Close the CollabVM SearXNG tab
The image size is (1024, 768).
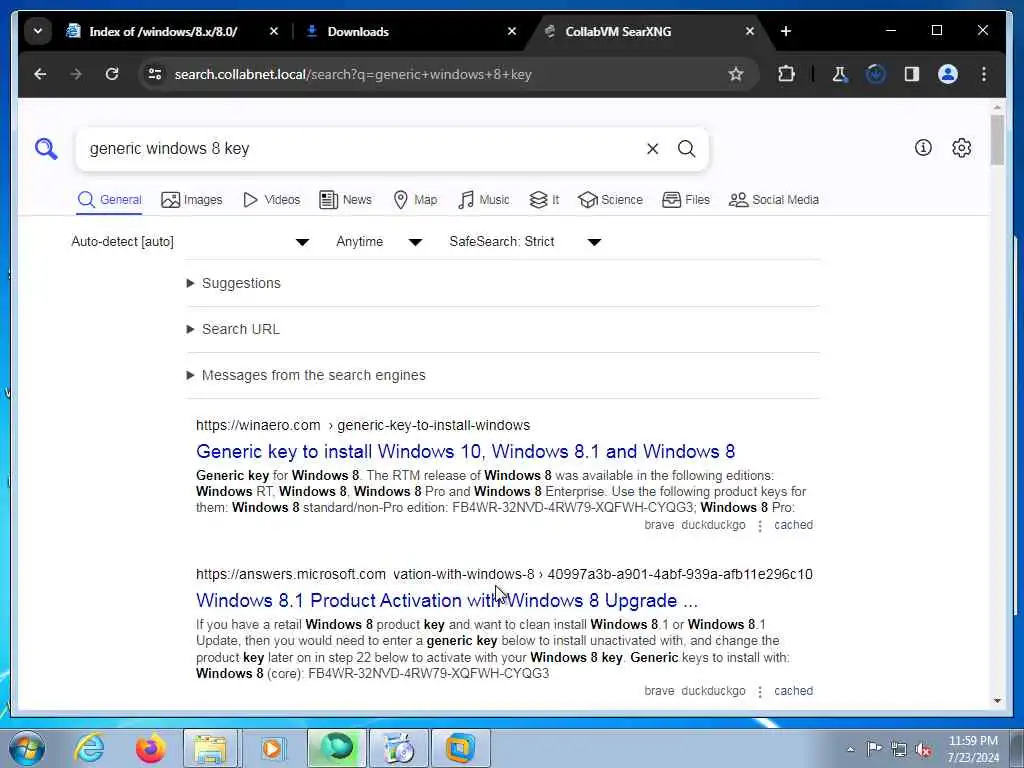tap(750, 31)
